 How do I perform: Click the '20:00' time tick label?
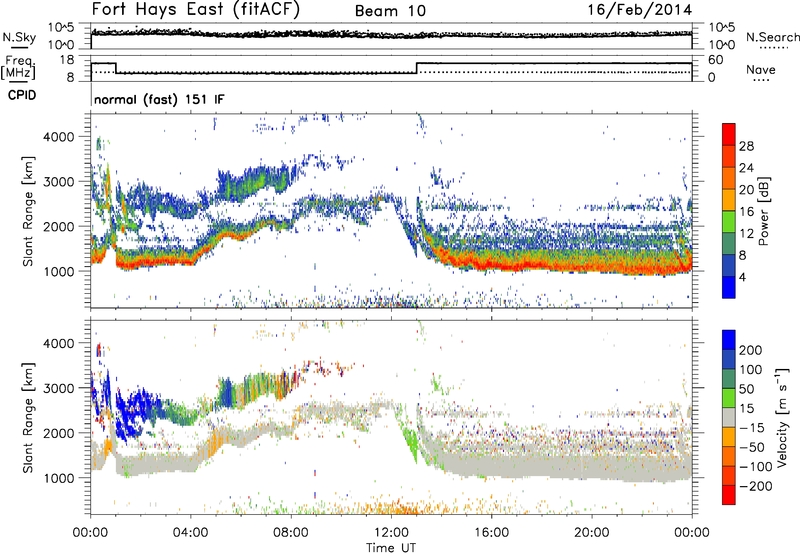(591, 533)
